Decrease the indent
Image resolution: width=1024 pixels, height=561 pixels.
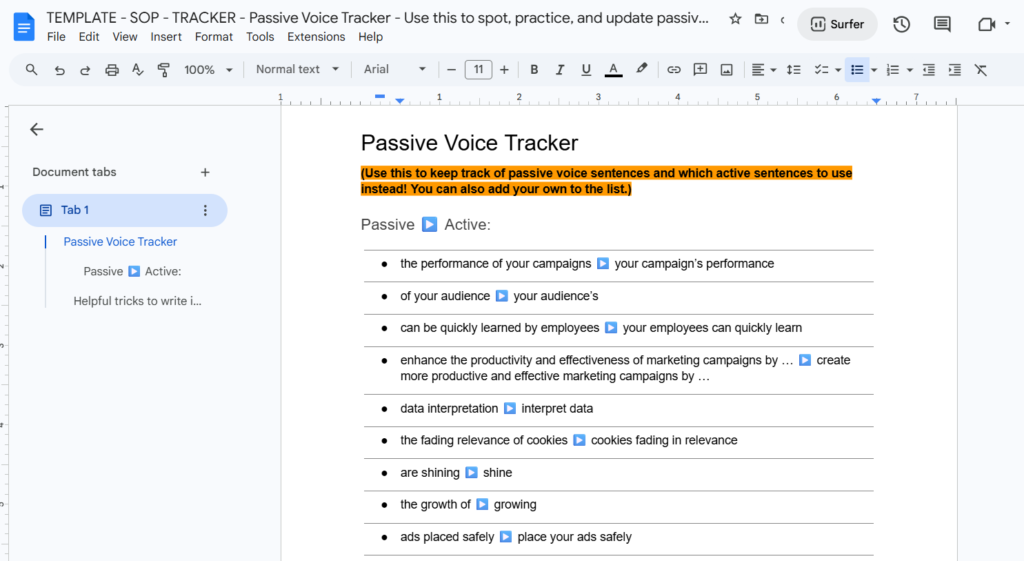(x=929, y=70)
